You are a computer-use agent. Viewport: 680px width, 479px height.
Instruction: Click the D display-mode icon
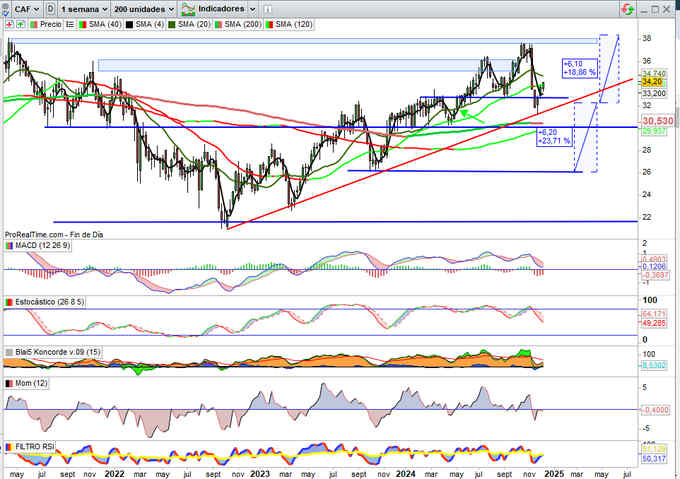point(49,8)
